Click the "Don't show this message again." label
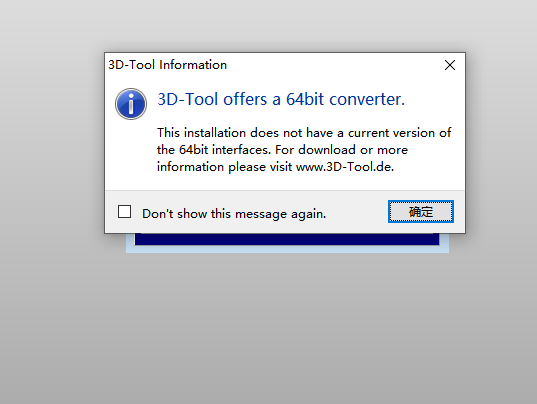The height and width of the screenshot is (404, 537). point(234,214)
